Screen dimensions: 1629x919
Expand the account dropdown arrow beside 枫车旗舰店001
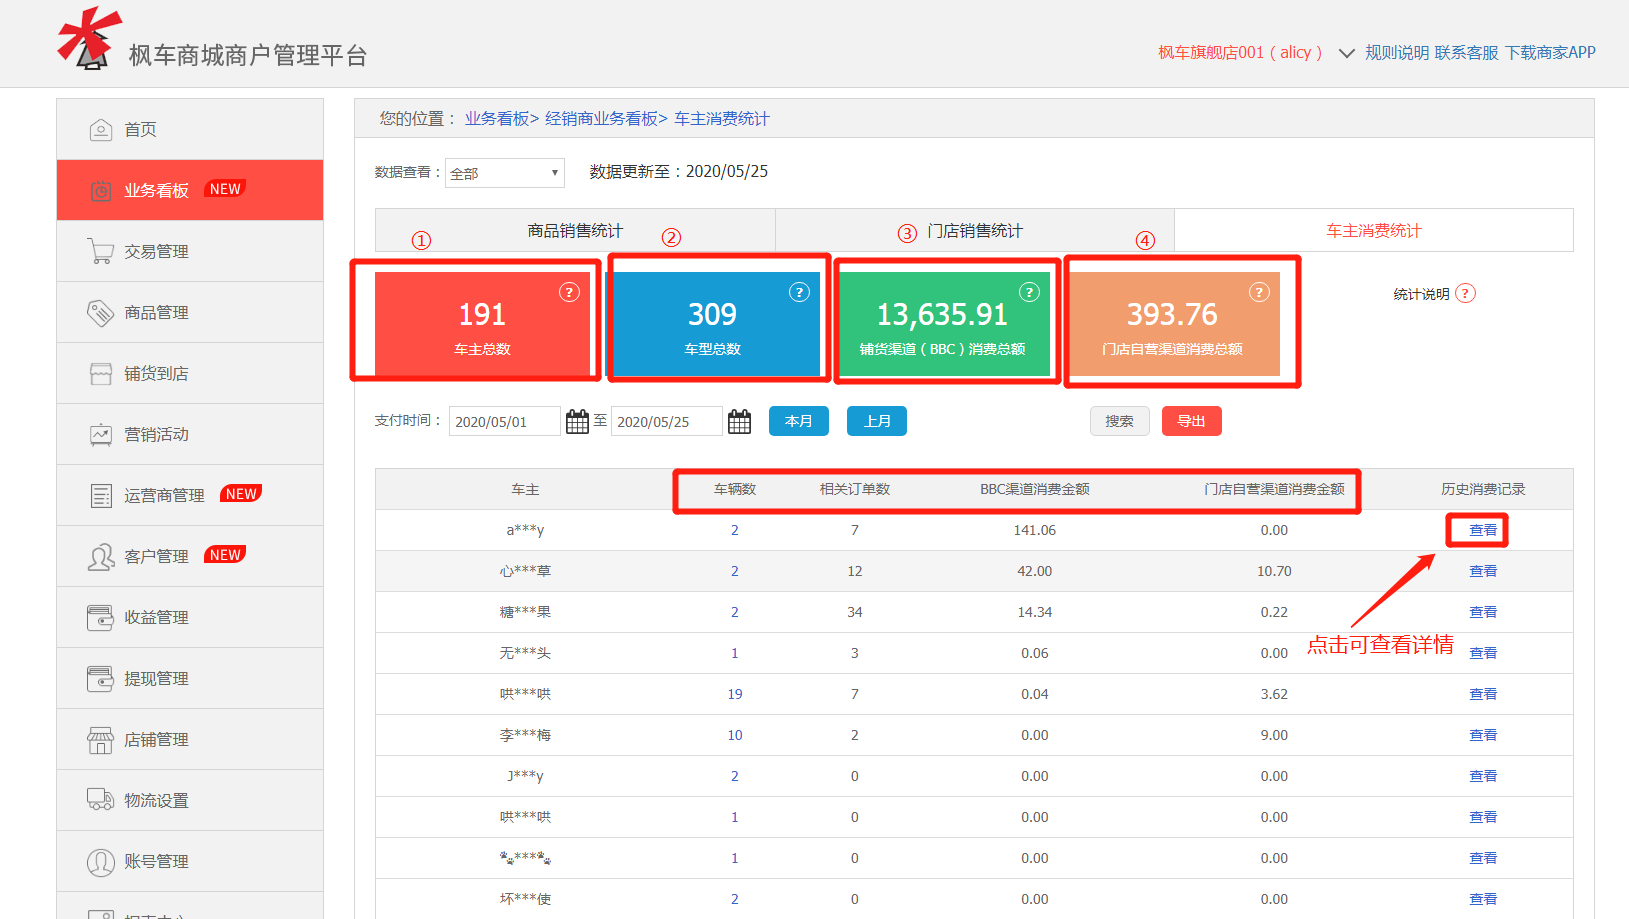point(1346,53)
